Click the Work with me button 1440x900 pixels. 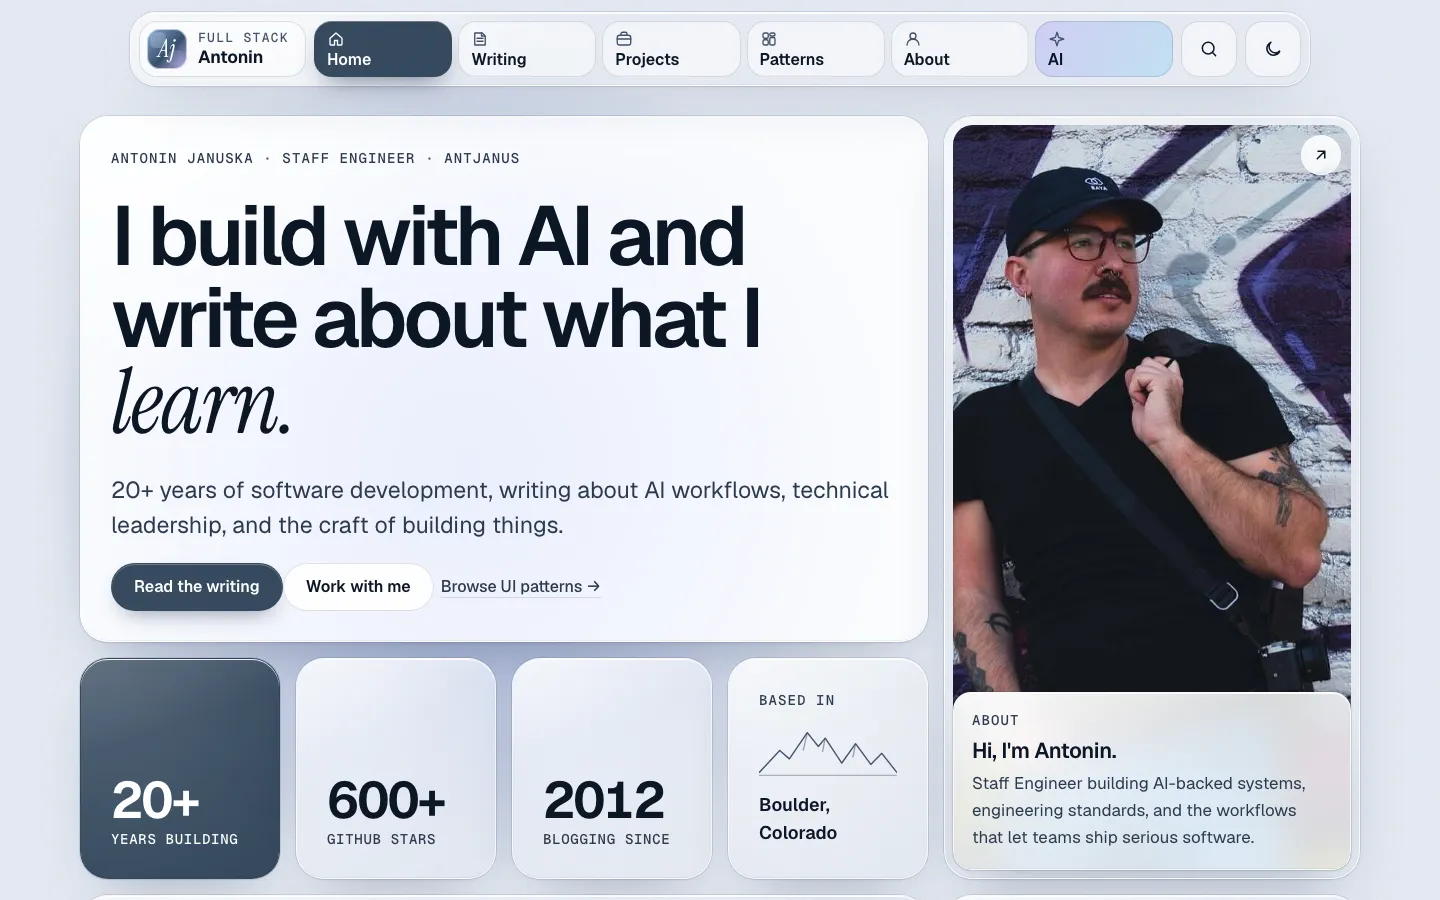click(358, 587)
